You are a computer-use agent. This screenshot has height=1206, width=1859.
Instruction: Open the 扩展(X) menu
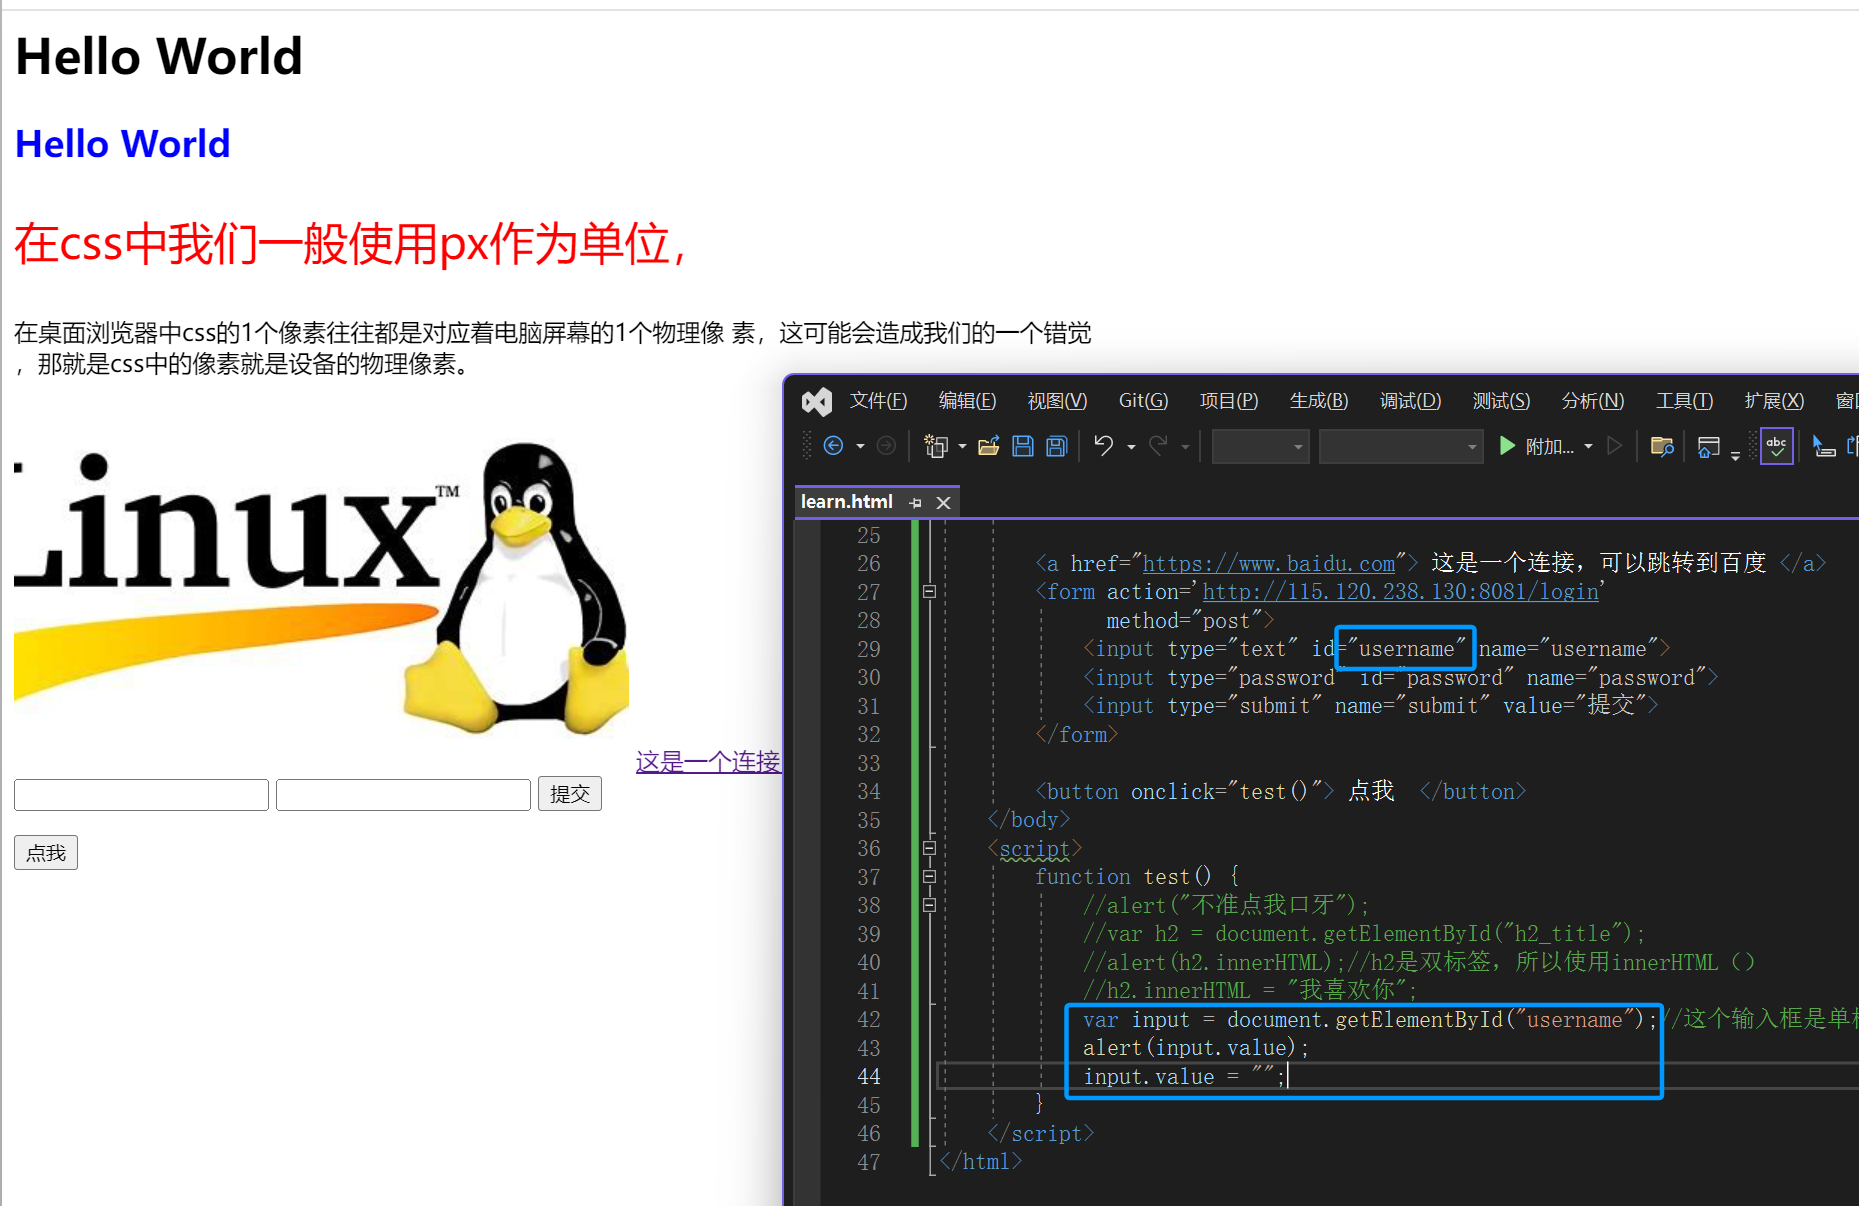coord(1774,401)
